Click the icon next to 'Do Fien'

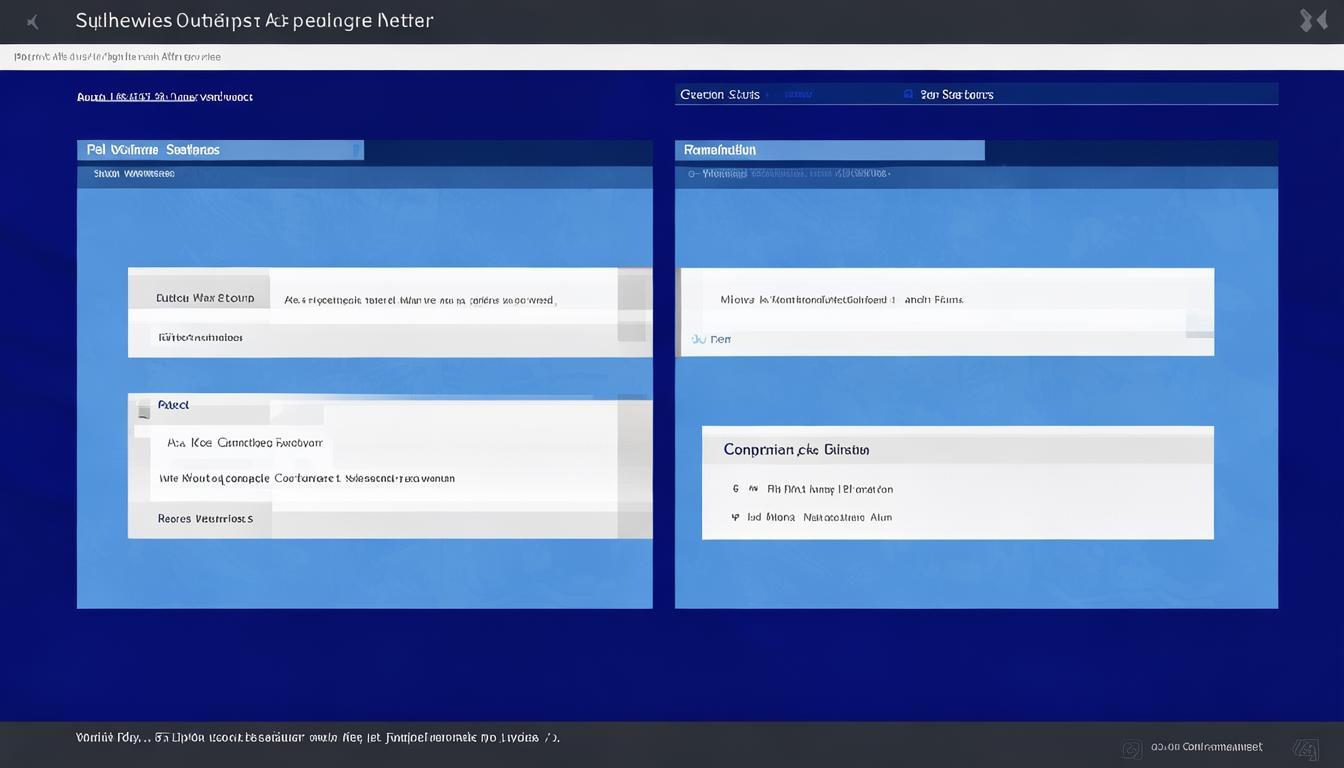pyautogui.click(x=697, y=340)
